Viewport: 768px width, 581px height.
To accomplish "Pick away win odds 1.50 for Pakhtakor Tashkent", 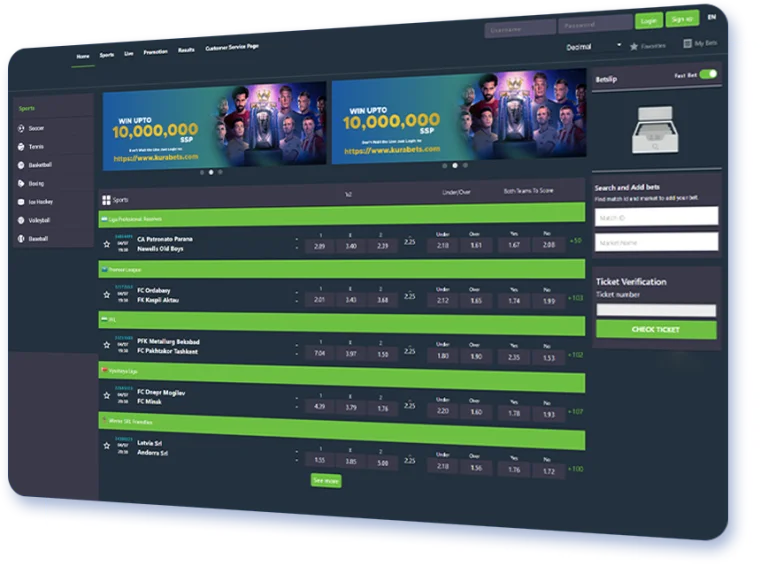I will click(x=383, y=354).
